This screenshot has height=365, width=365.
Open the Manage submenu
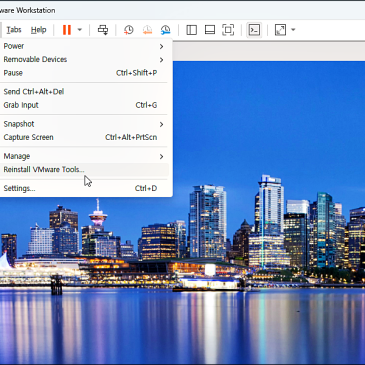[84, 156]
